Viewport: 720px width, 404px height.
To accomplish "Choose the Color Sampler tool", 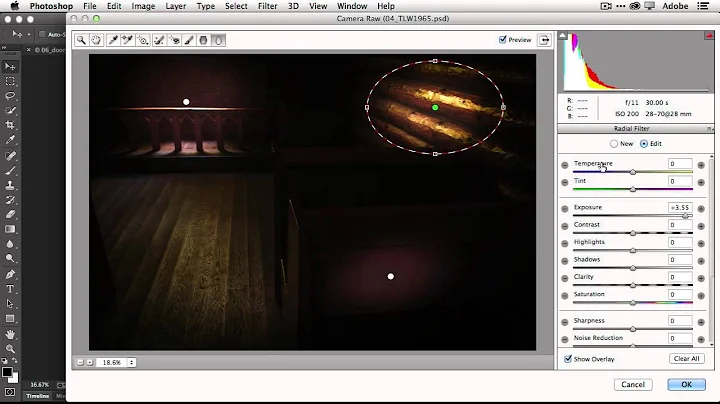I will click(x=128, y=40).
